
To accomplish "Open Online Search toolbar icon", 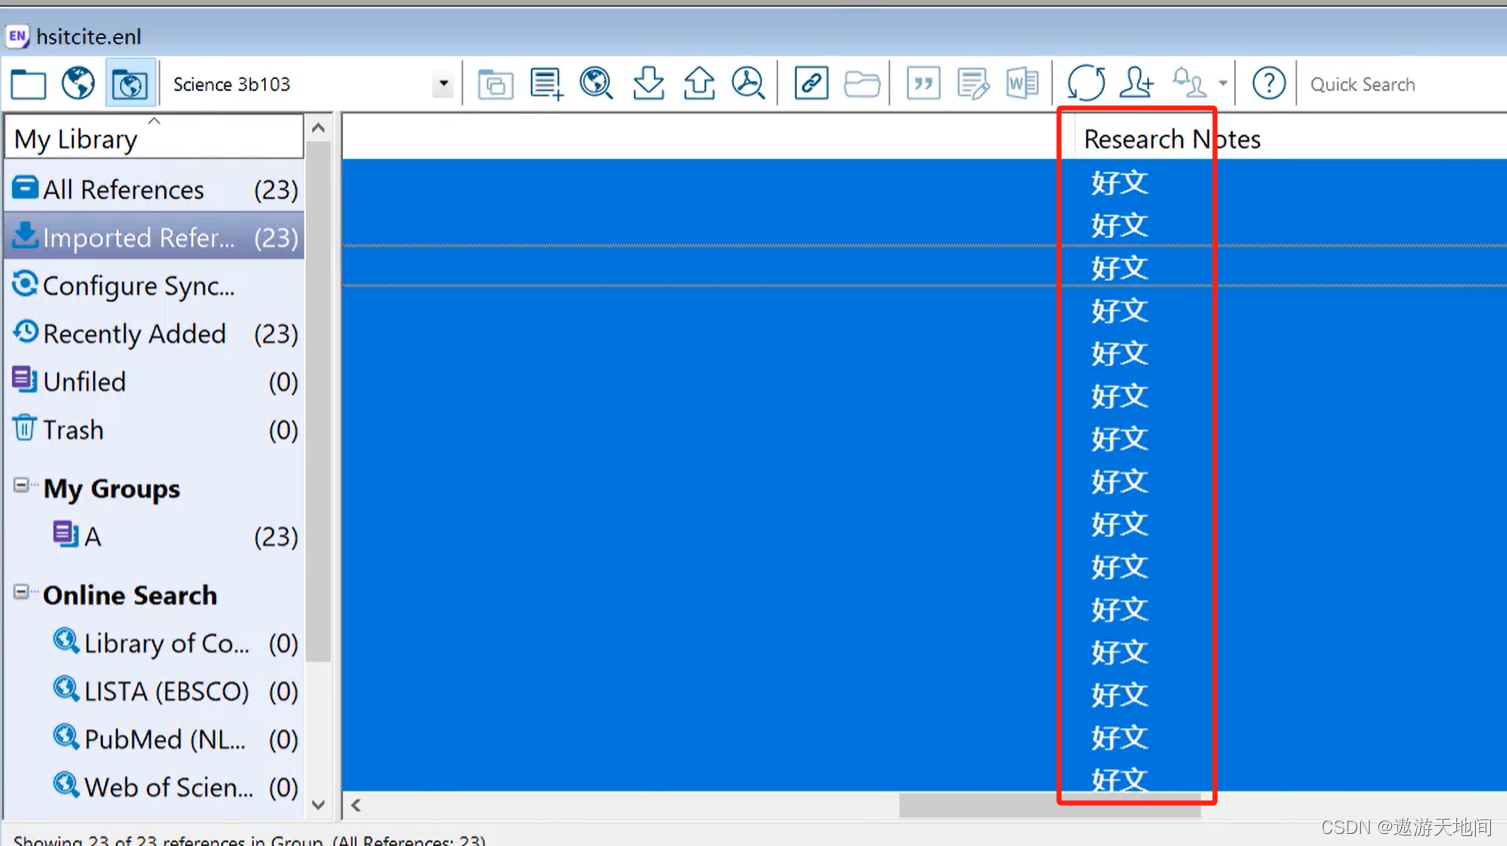I will (x=597, y=84).
